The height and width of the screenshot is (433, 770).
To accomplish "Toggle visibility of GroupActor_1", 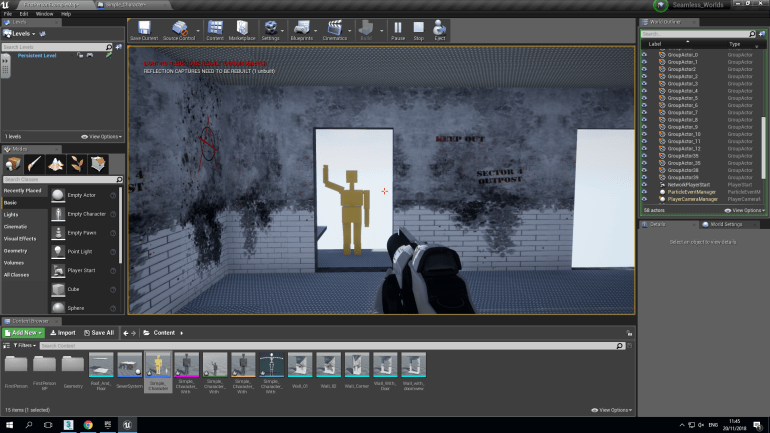I will [x=644, y=62].
